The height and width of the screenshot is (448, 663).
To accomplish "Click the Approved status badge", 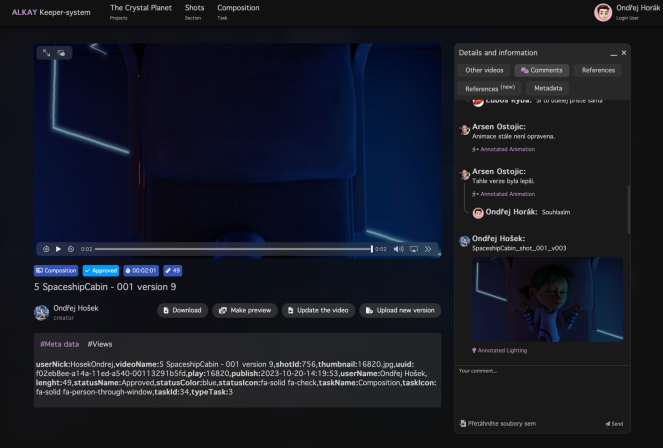I will pos(101,270).
